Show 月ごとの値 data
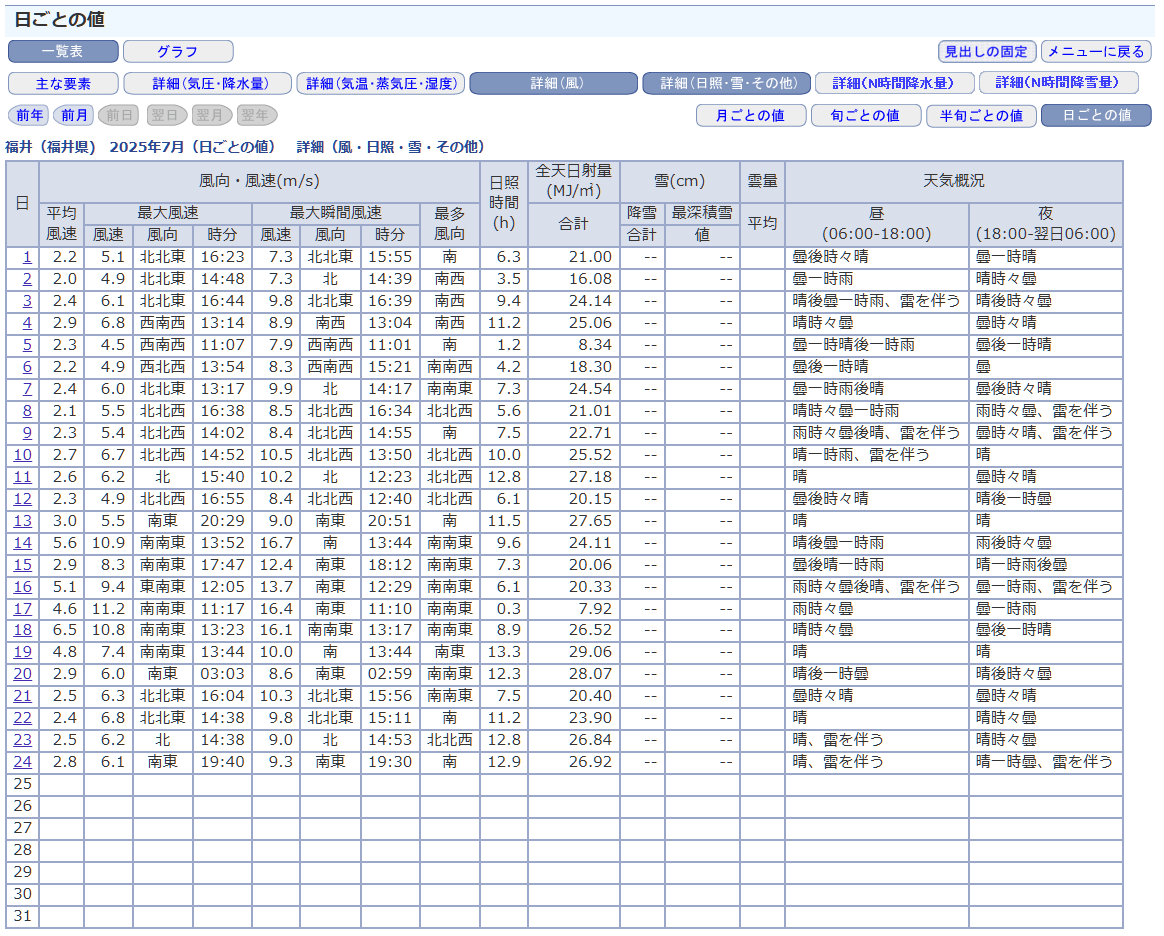The image size is (1164, 936). (x=750, y=116)
